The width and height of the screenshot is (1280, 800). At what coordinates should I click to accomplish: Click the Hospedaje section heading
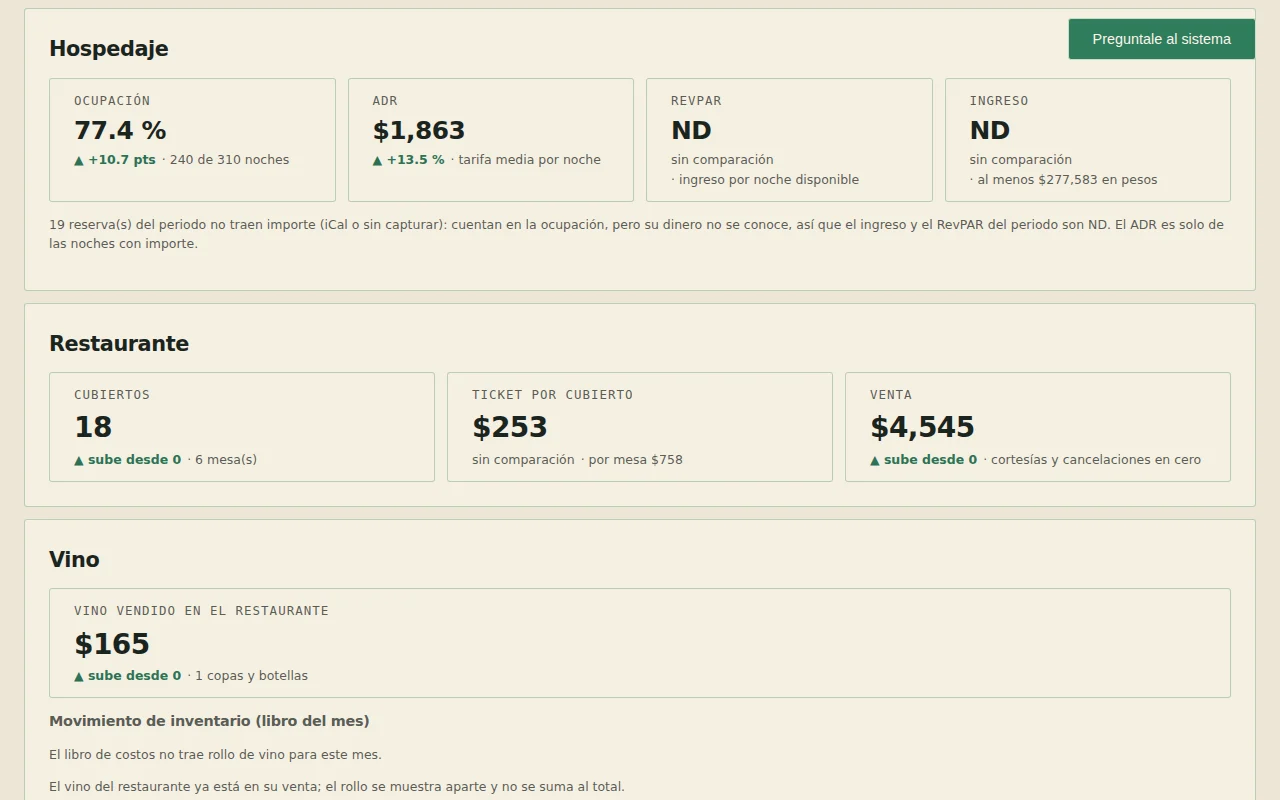coord(109,49)
